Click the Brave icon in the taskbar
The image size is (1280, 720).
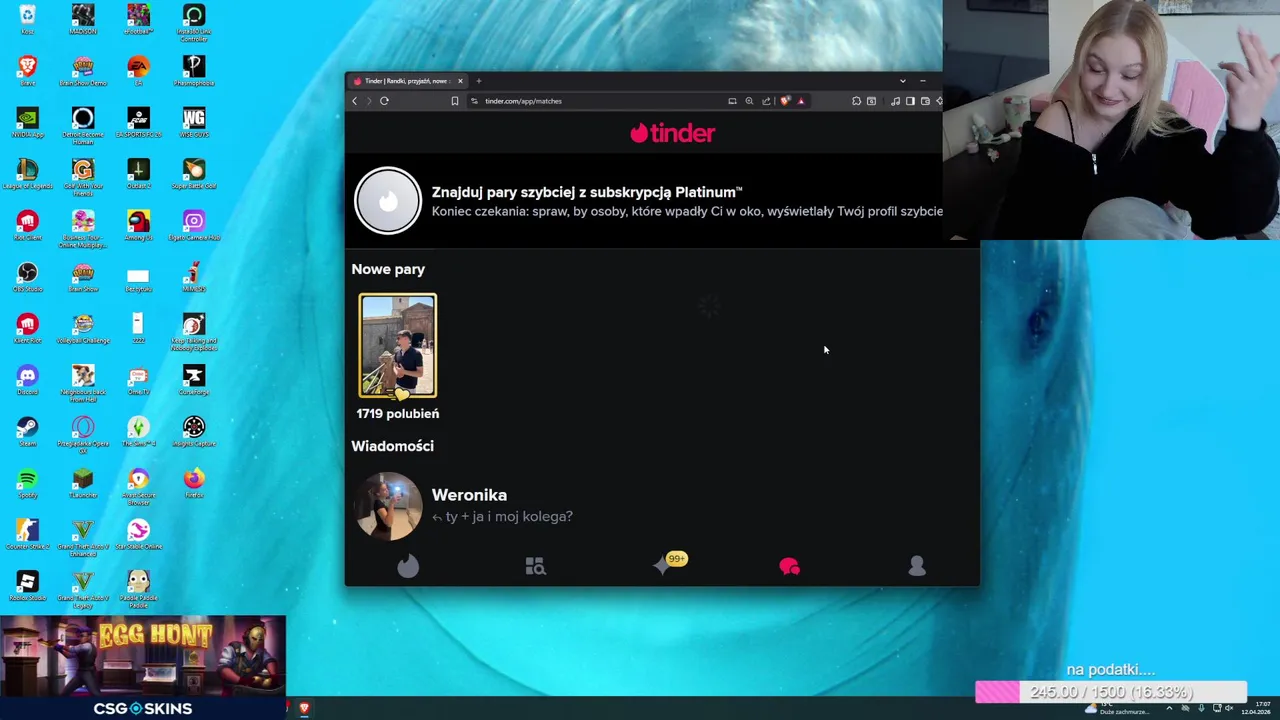304,709
